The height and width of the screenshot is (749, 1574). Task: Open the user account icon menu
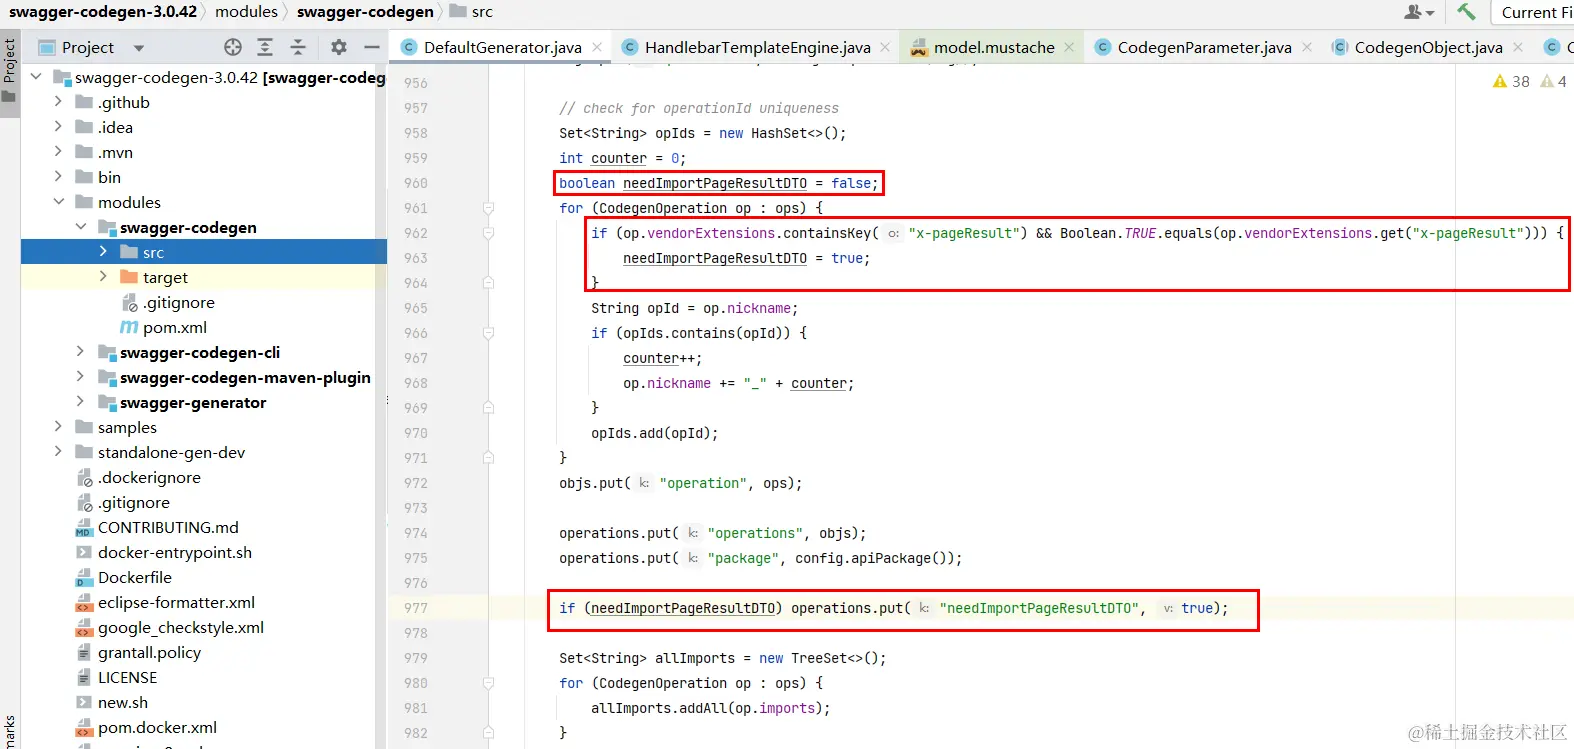(x=1419, y=12)
